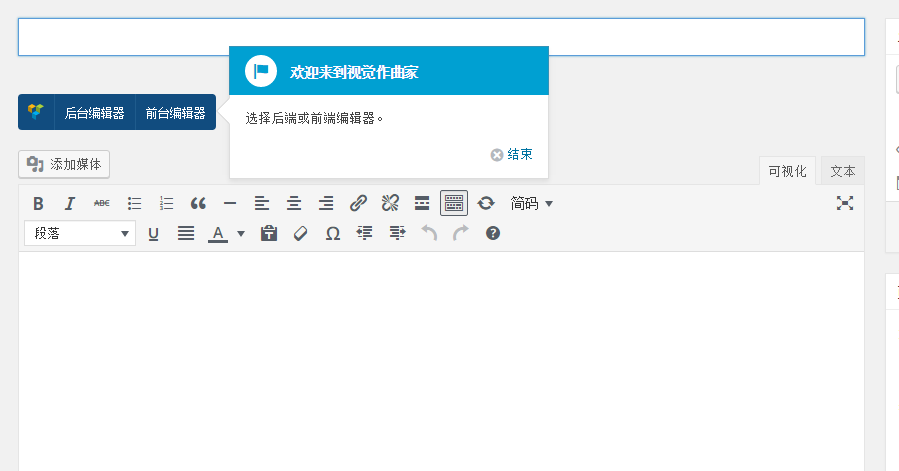Toggle bold formatting

click(38, 203)
